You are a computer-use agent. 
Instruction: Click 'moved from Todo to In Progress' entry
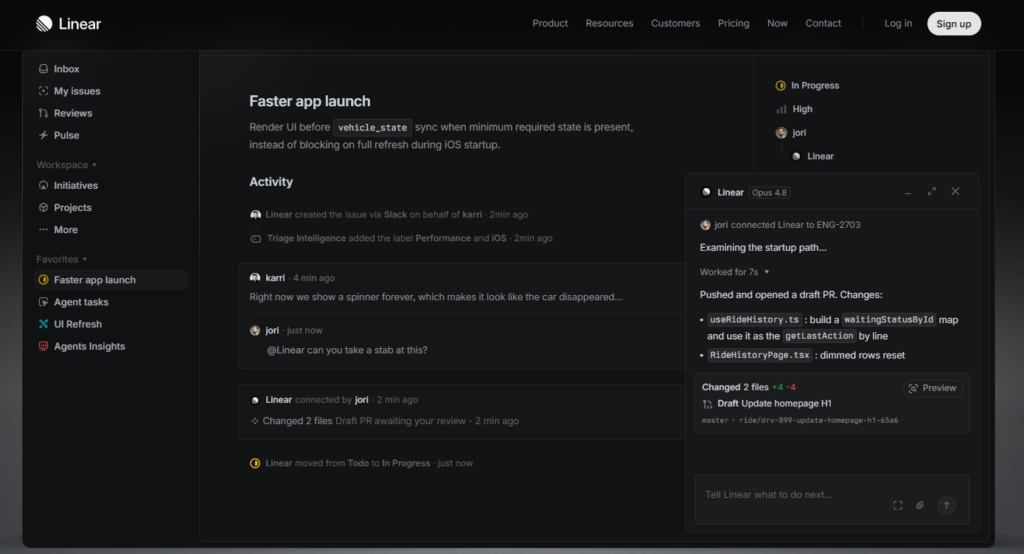tap(362, 463)
